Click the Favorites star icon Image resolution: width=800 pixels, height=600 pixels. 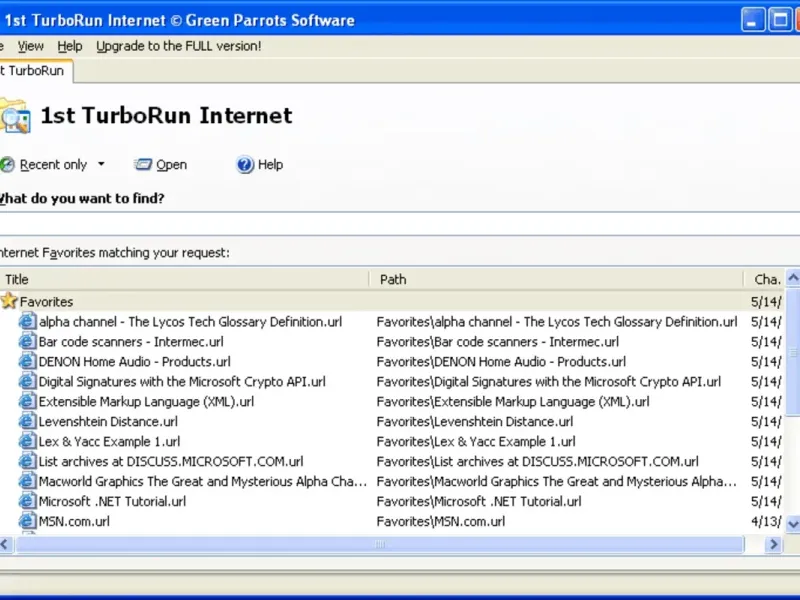(x=9, y=301)
